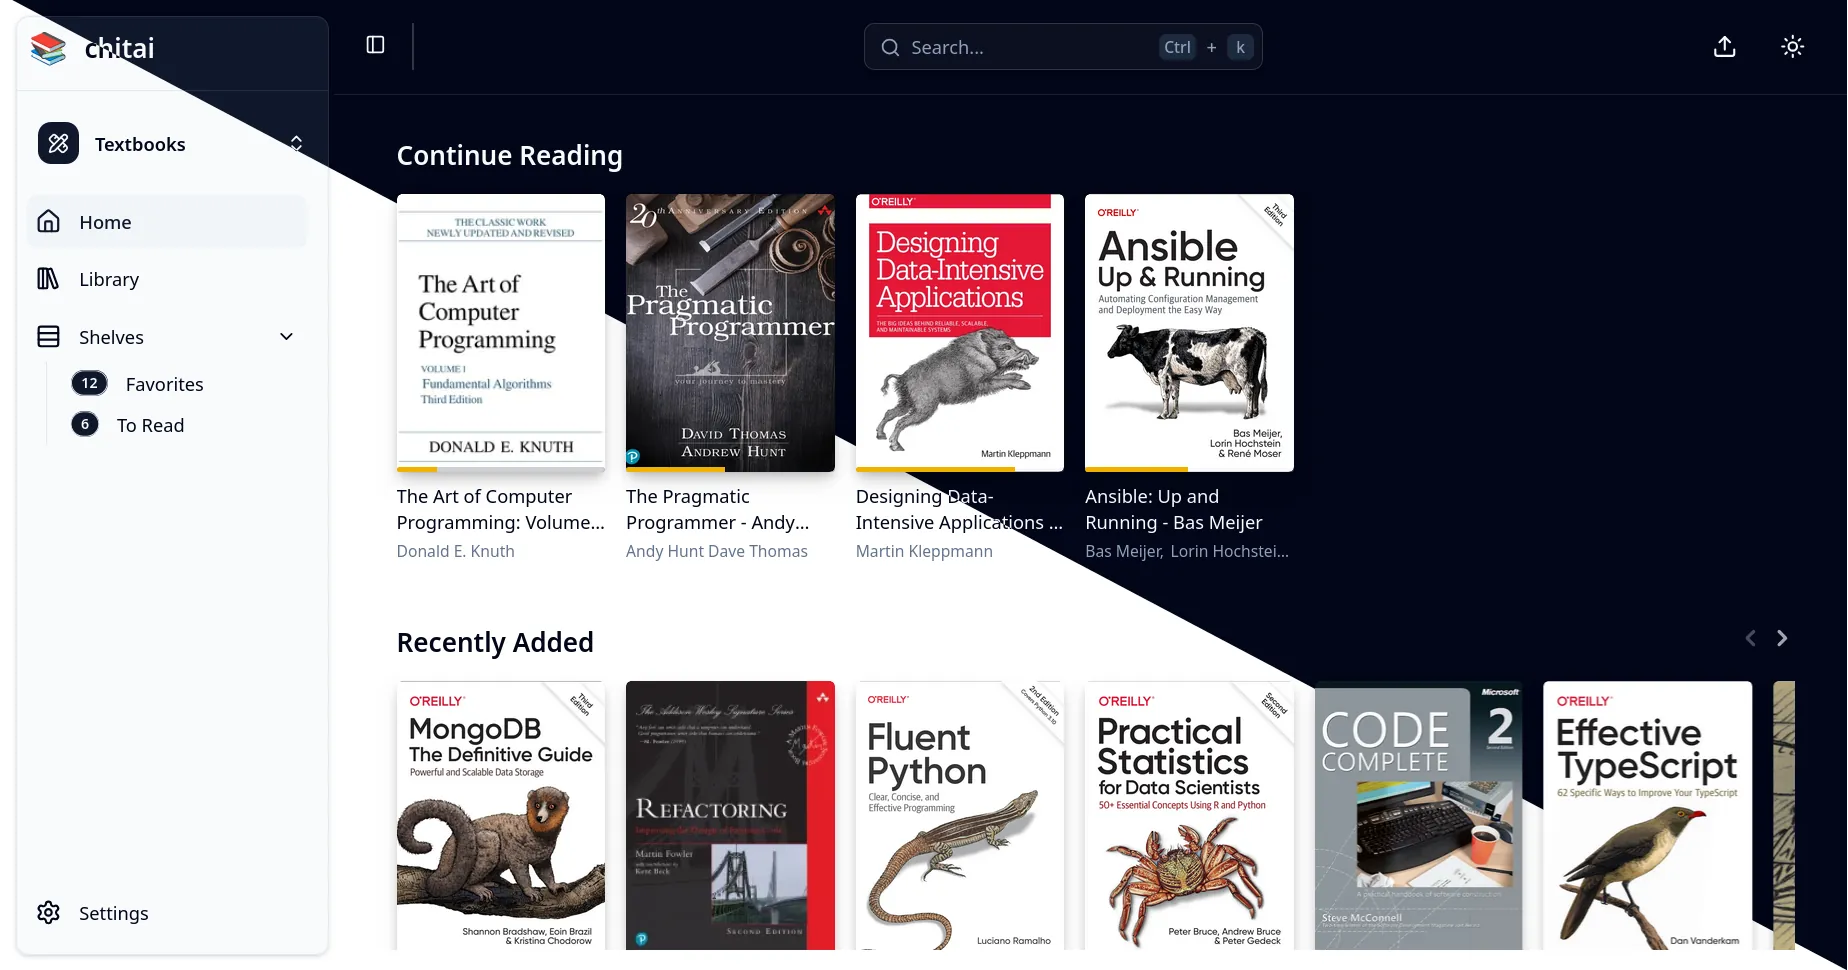This screenshot has width=1848, height=970.
Task: Click the Textbooks library icon
Action: tap(58, 143)
